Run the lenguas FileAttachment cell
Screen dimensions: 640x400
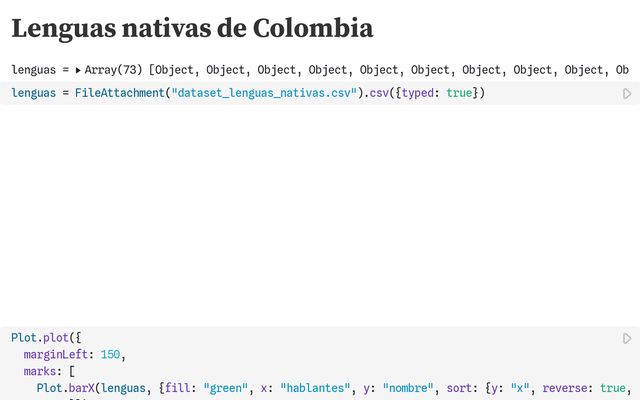click(x=627, y=94)
